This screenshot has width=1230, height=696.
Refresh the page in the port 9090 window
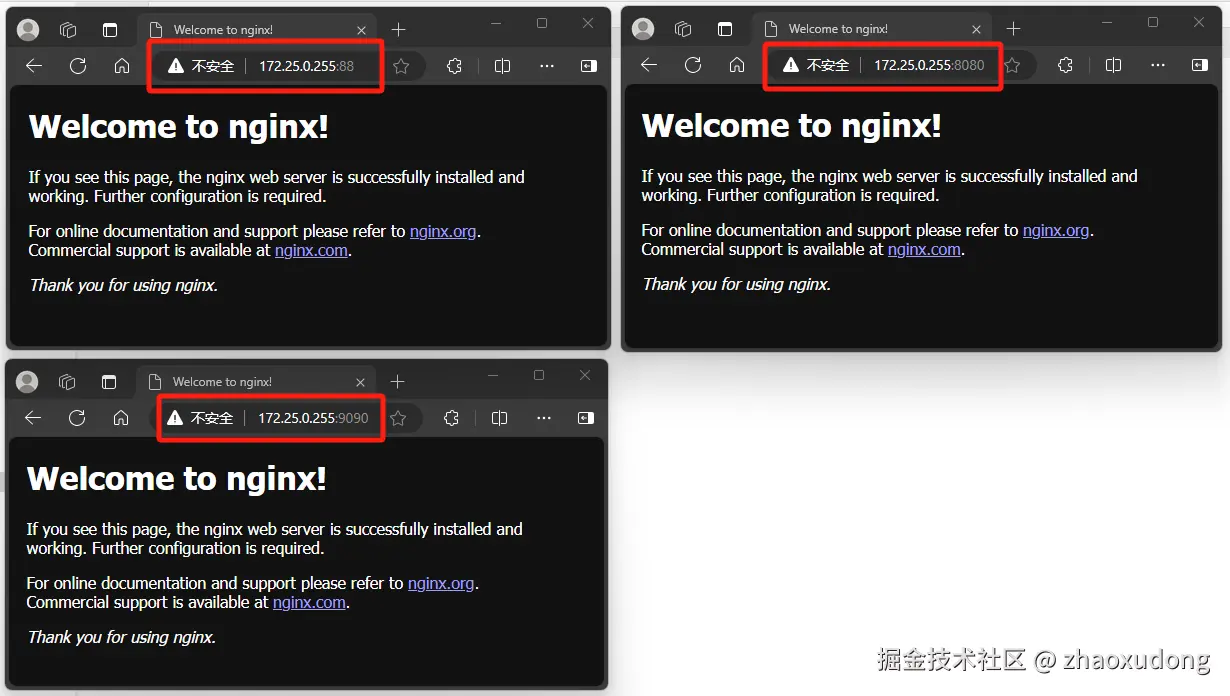[77, 418]
